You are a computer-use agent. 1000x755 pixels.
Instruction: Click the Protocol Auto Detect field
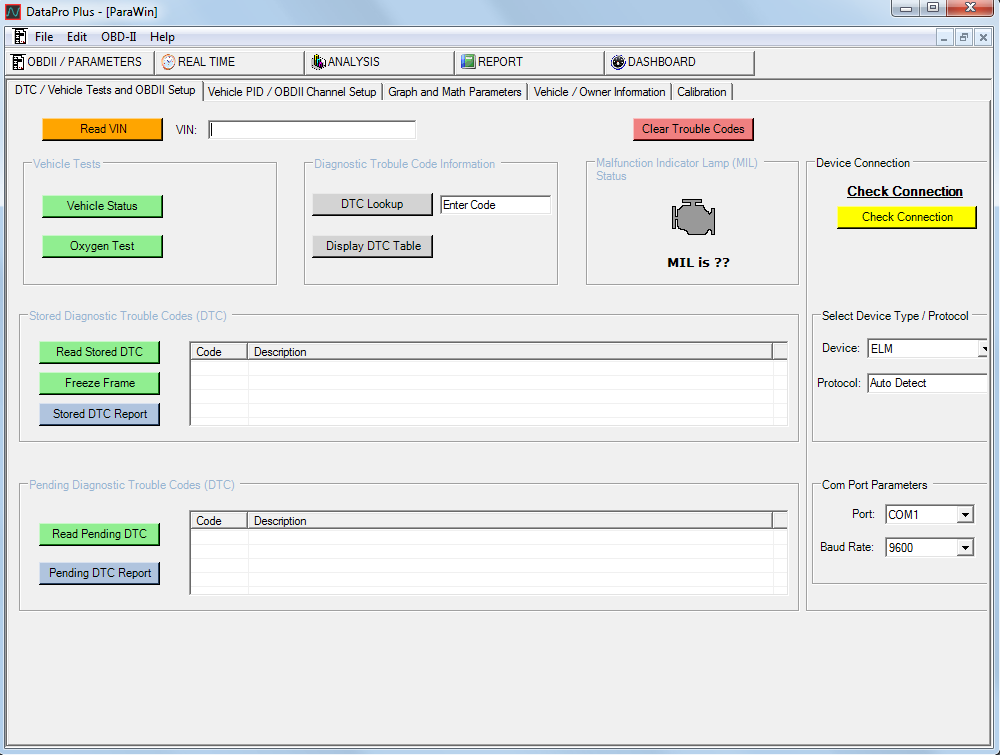click(x=926, y=383)
